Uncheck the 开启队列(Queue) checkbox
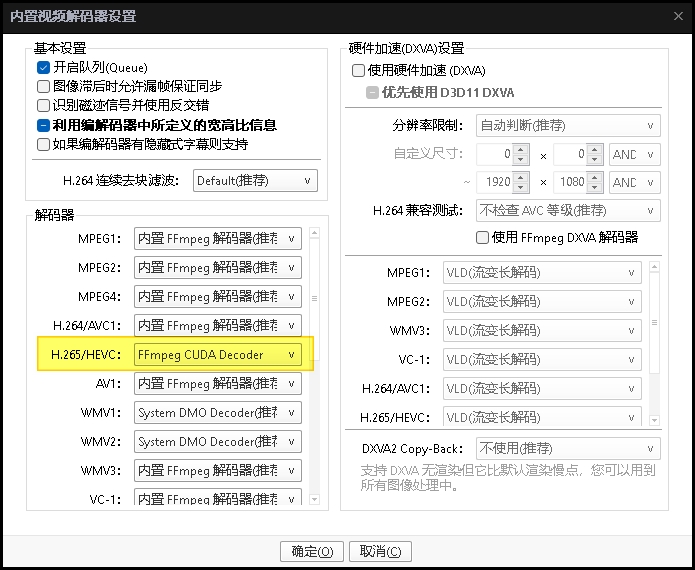 click(x=44, y=68)
